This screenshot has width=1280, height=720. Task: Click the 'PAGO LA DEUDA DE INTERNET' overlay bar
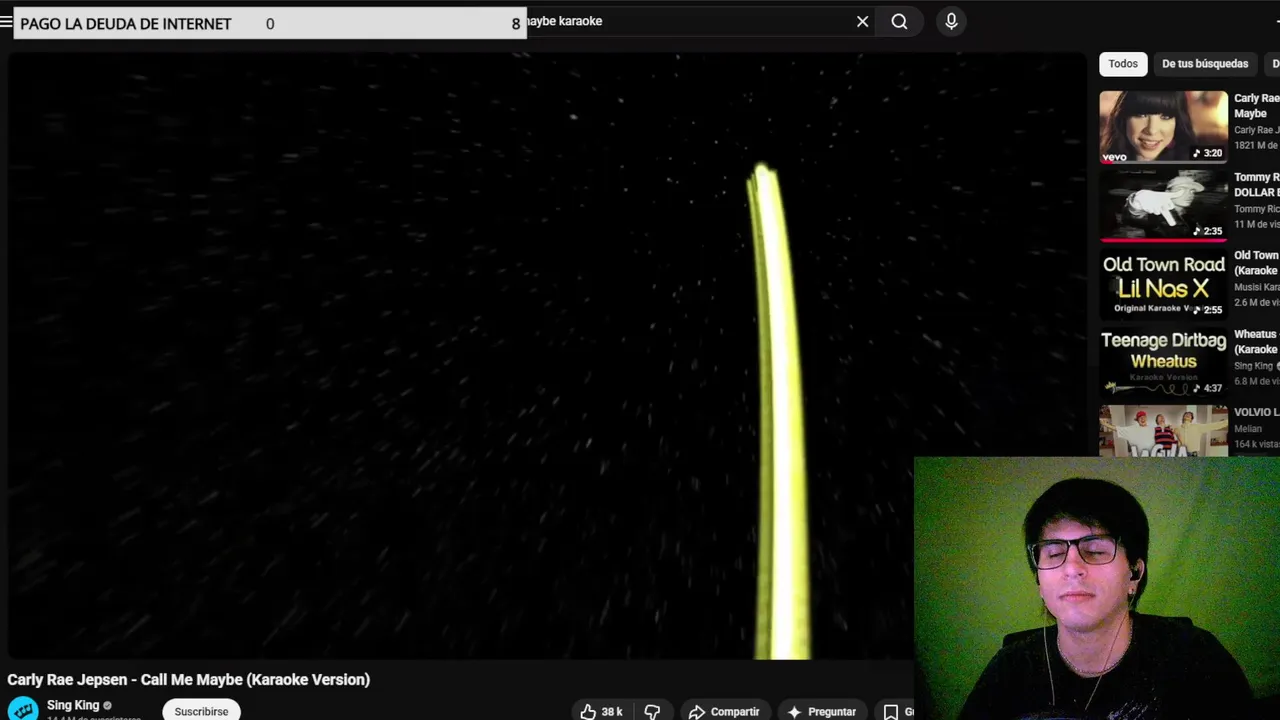click(270, 23)
